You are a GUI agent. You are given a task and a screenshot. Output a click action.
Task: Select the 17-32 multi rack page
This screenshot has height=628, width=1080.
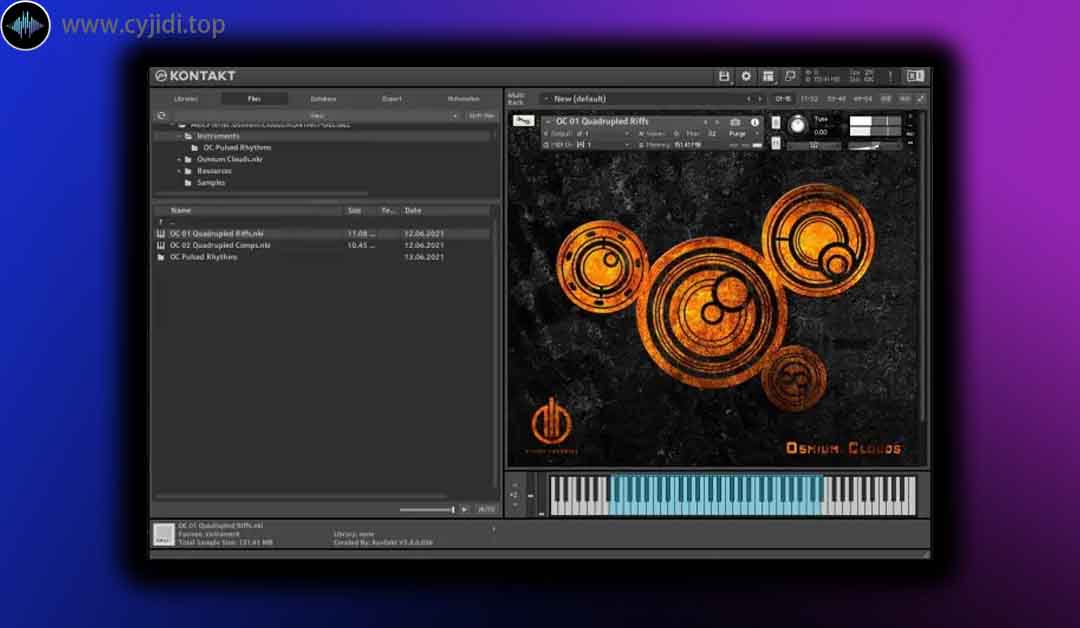click(809, 99)
